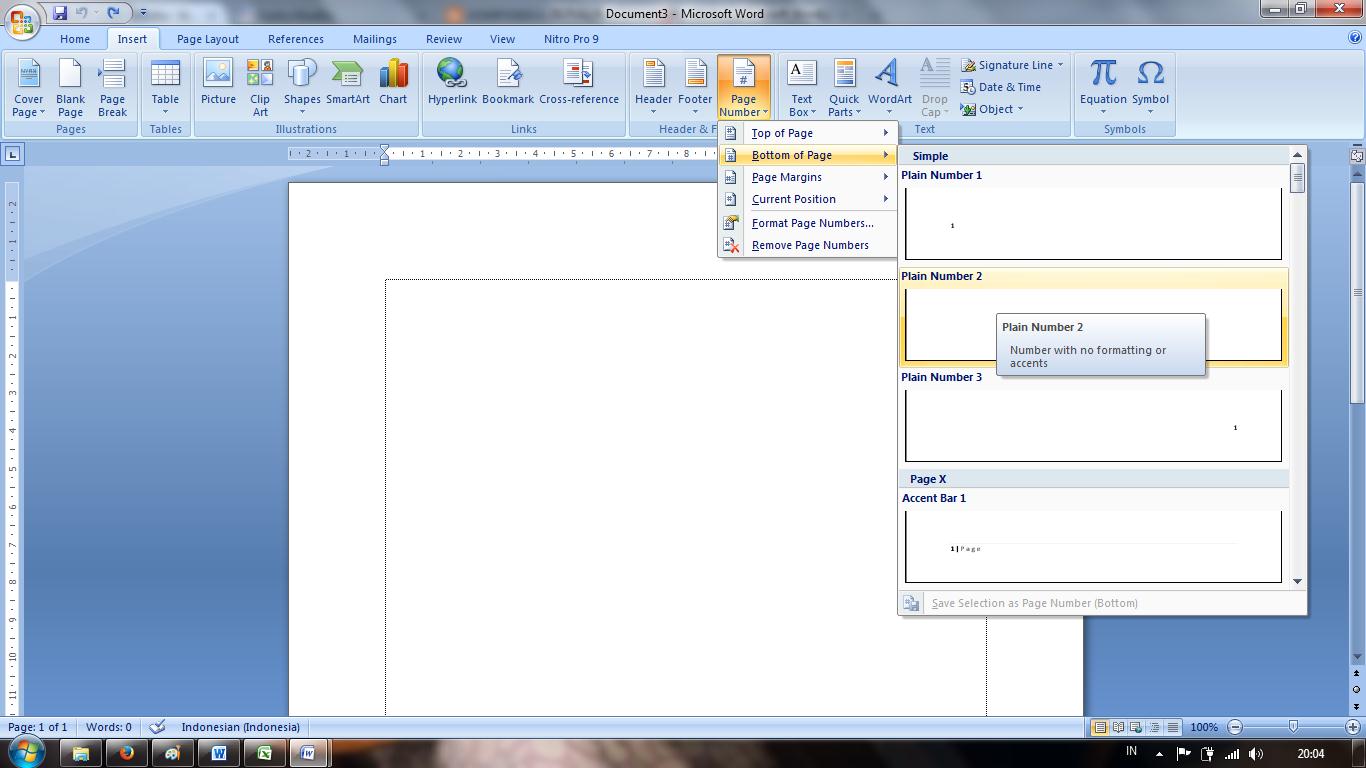Screen dimensions: 1366x768
Task: Open the Clip Art pane
Action: point(260,88)
